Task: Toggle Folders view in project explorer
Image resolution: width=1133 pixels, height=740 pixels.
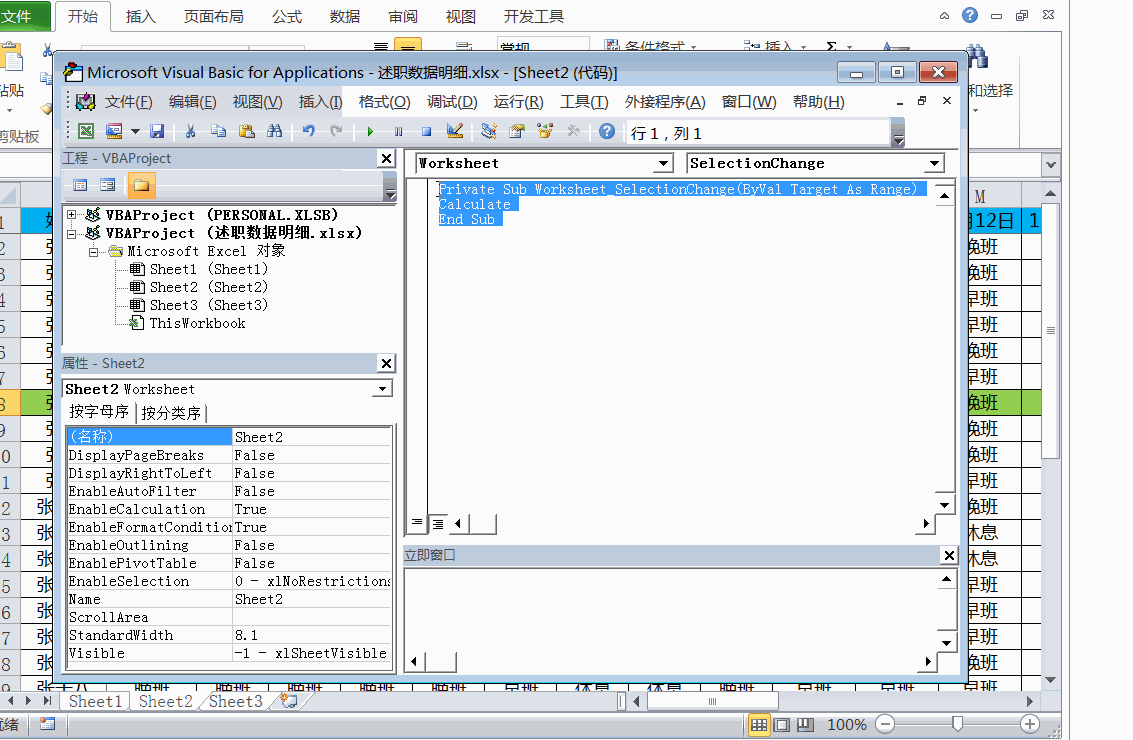Action: tap(141, 185)
